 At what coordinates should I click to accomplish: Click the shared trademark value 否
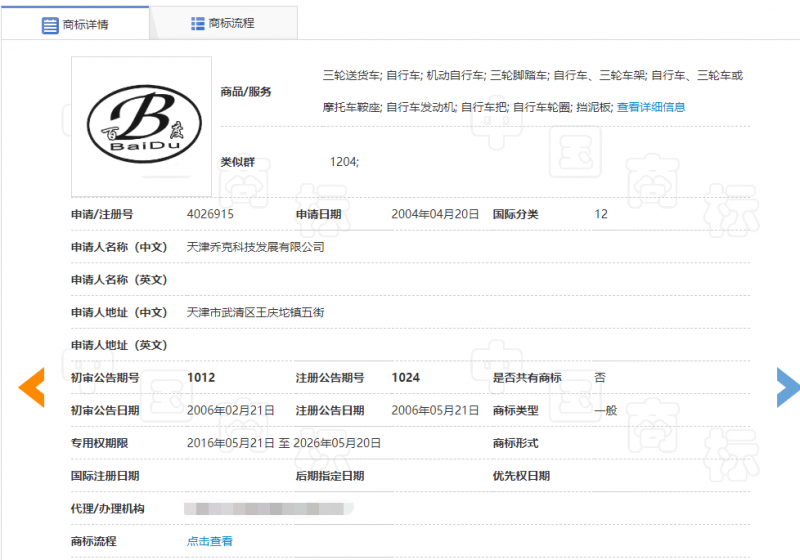pos(600,377)
